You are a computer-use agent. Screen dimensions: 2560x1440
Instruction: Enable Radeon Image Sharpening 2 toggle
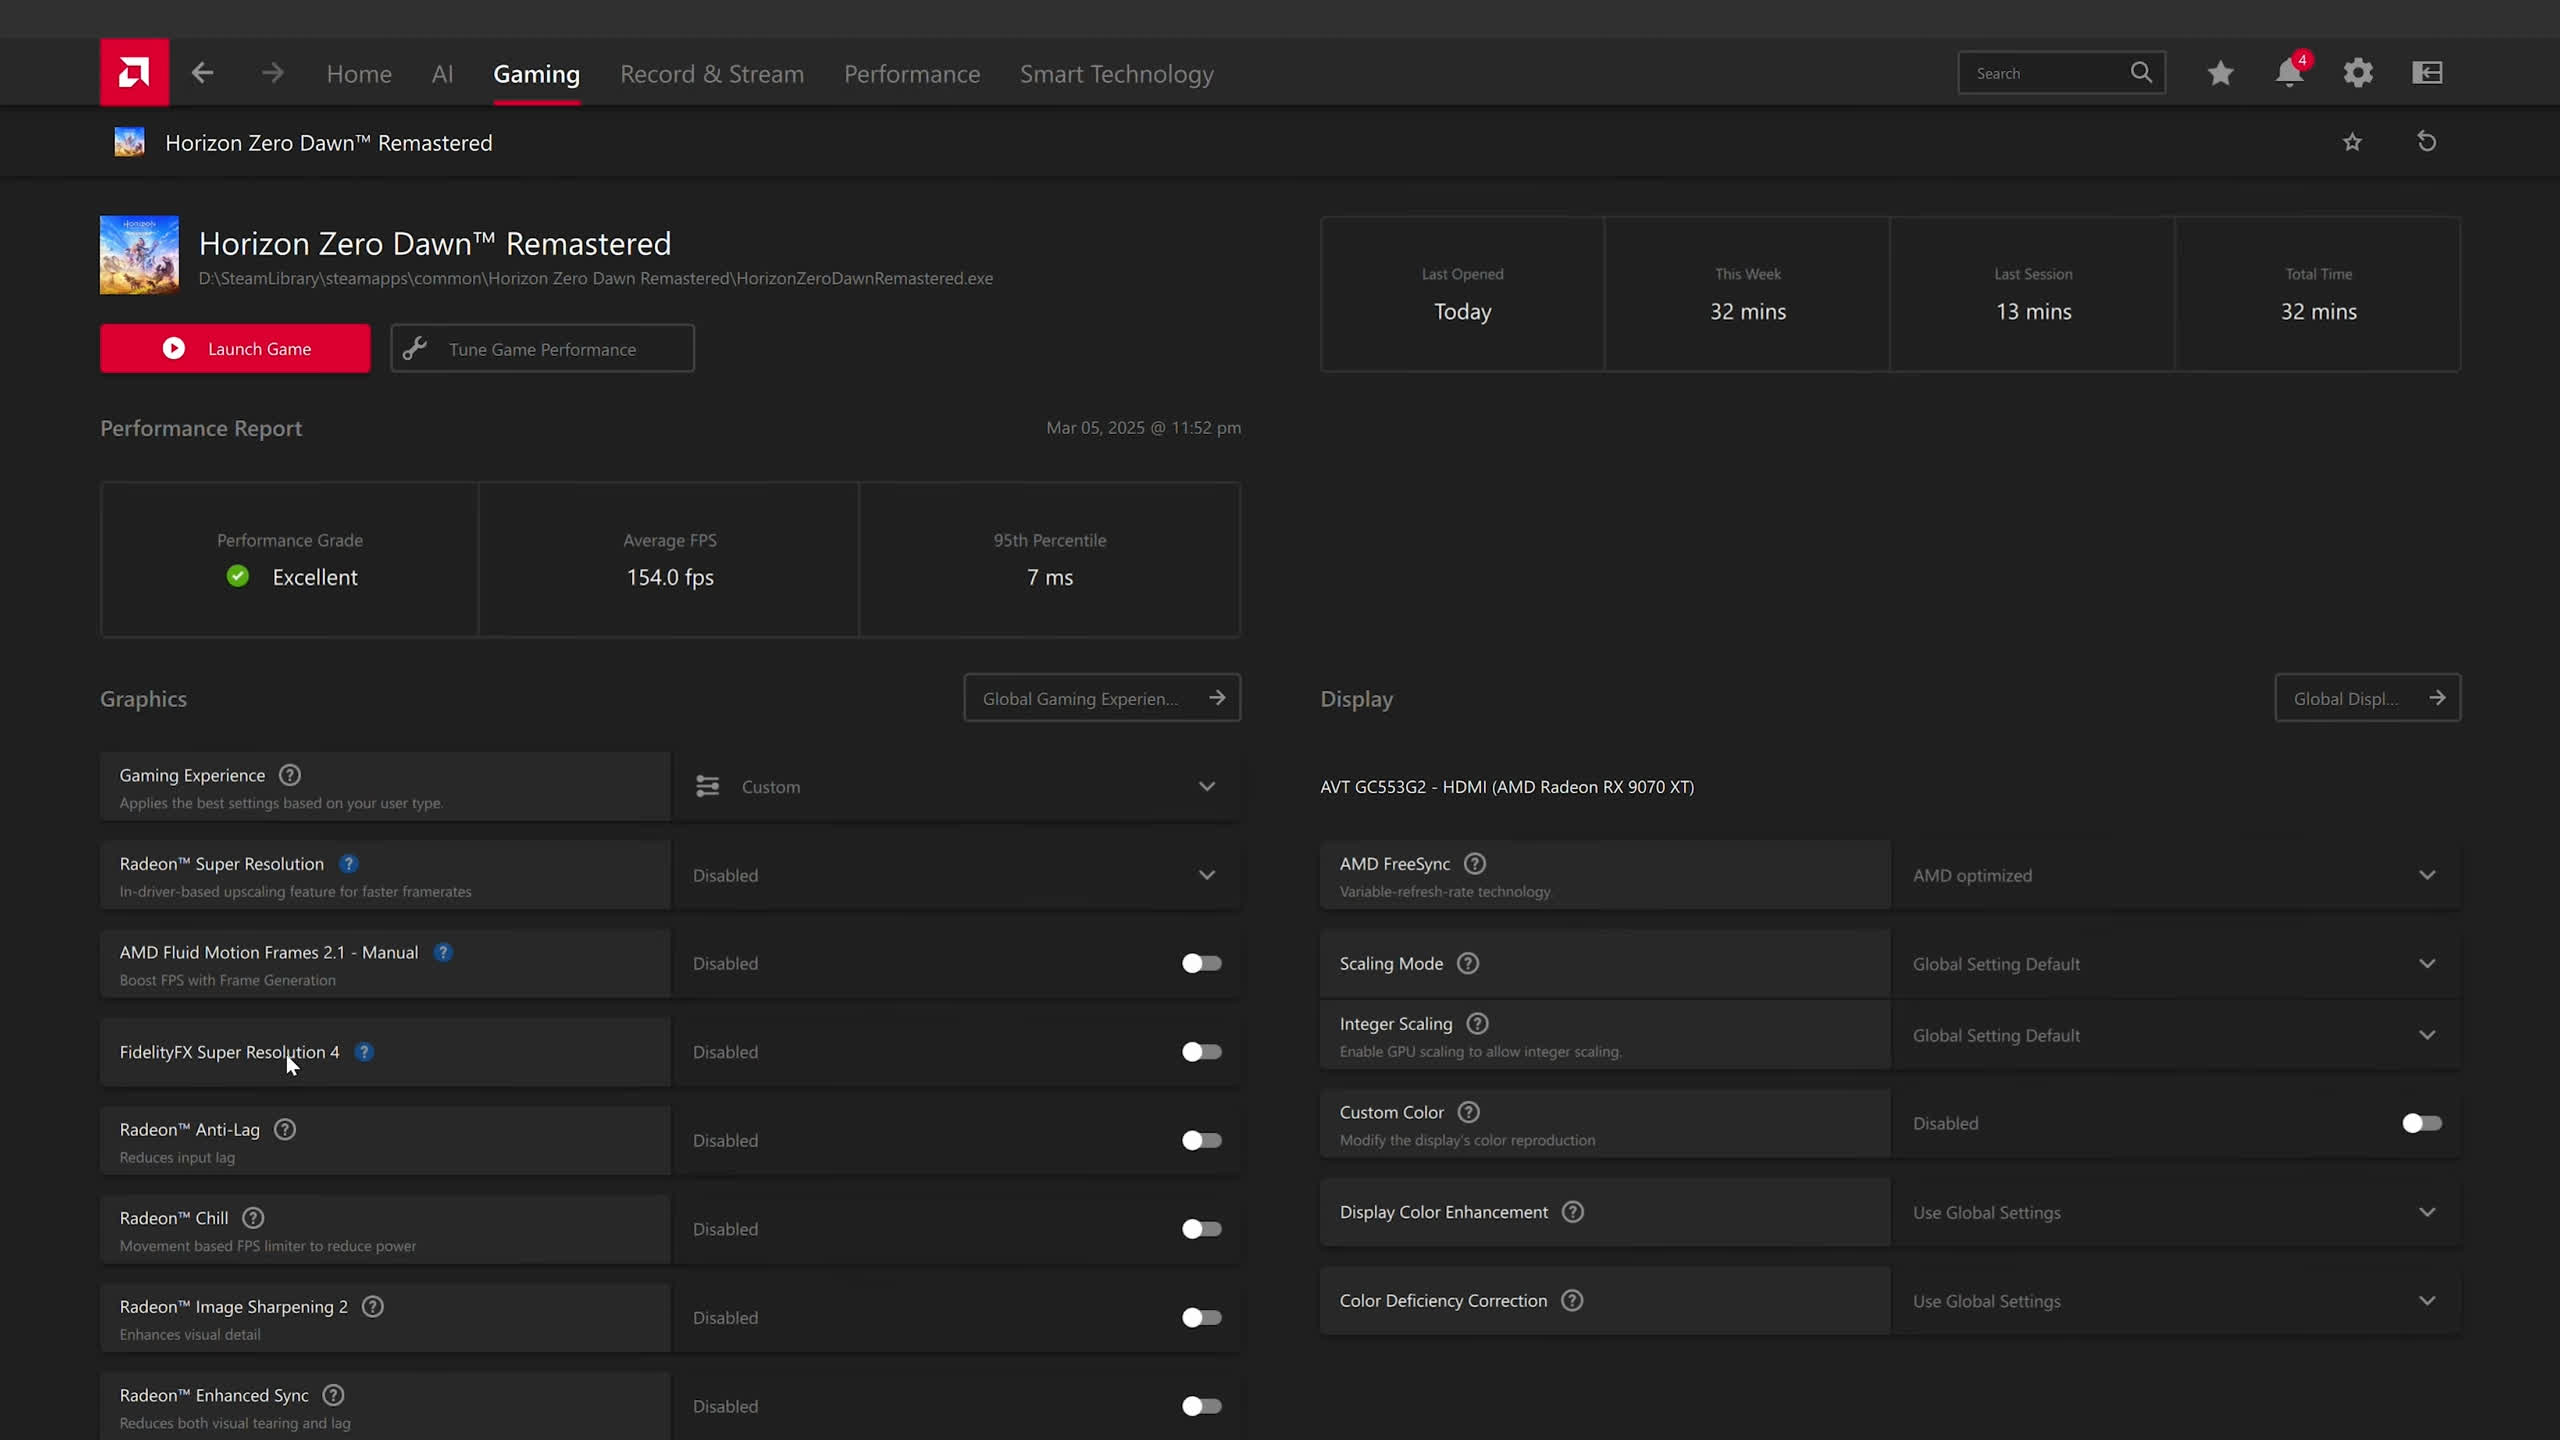[1201, 1317]
